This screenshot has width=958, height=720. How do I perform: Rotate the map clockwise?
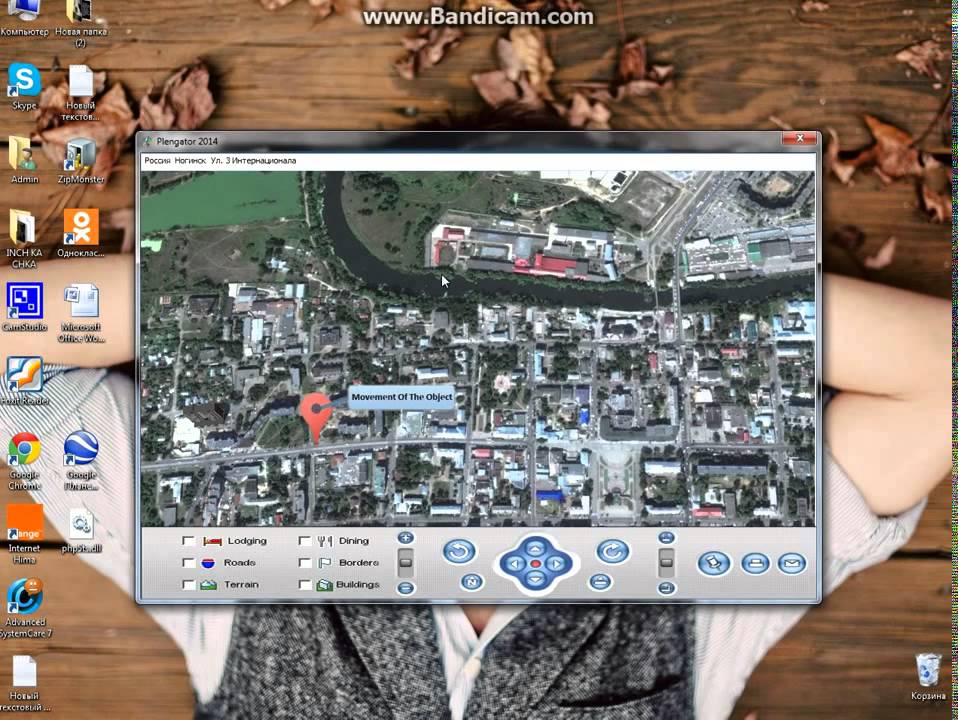click(x=612, y=552)
